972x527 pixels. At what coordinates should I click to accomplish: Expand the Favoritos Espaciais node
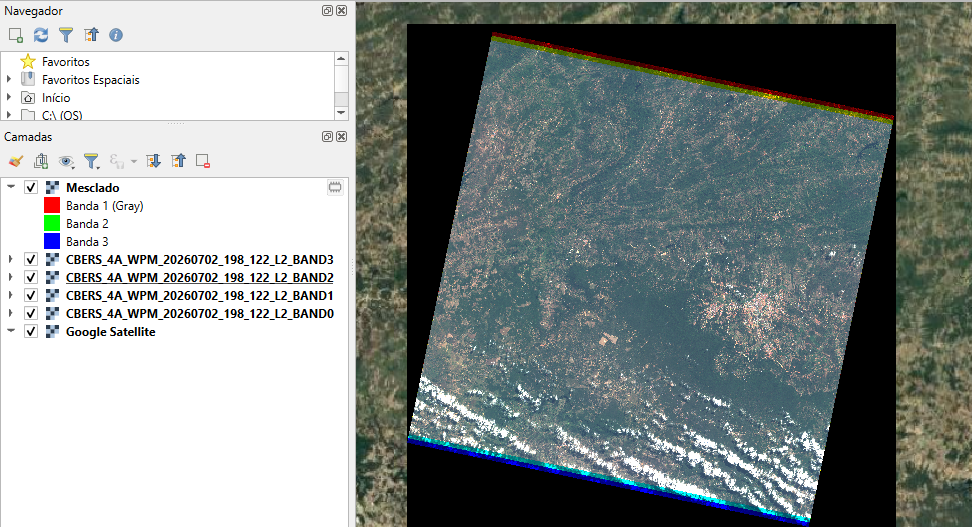pos(9,79)
